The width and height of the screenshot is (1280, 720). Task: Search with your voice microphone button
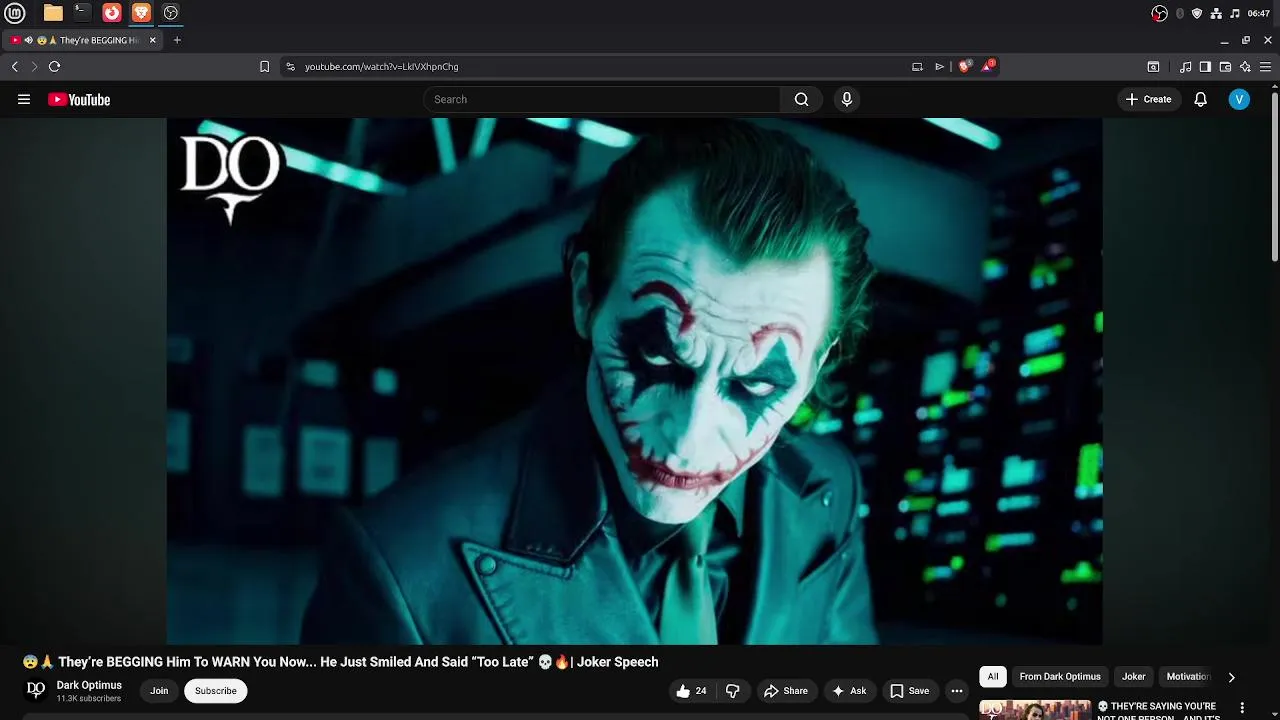[847, 99]
